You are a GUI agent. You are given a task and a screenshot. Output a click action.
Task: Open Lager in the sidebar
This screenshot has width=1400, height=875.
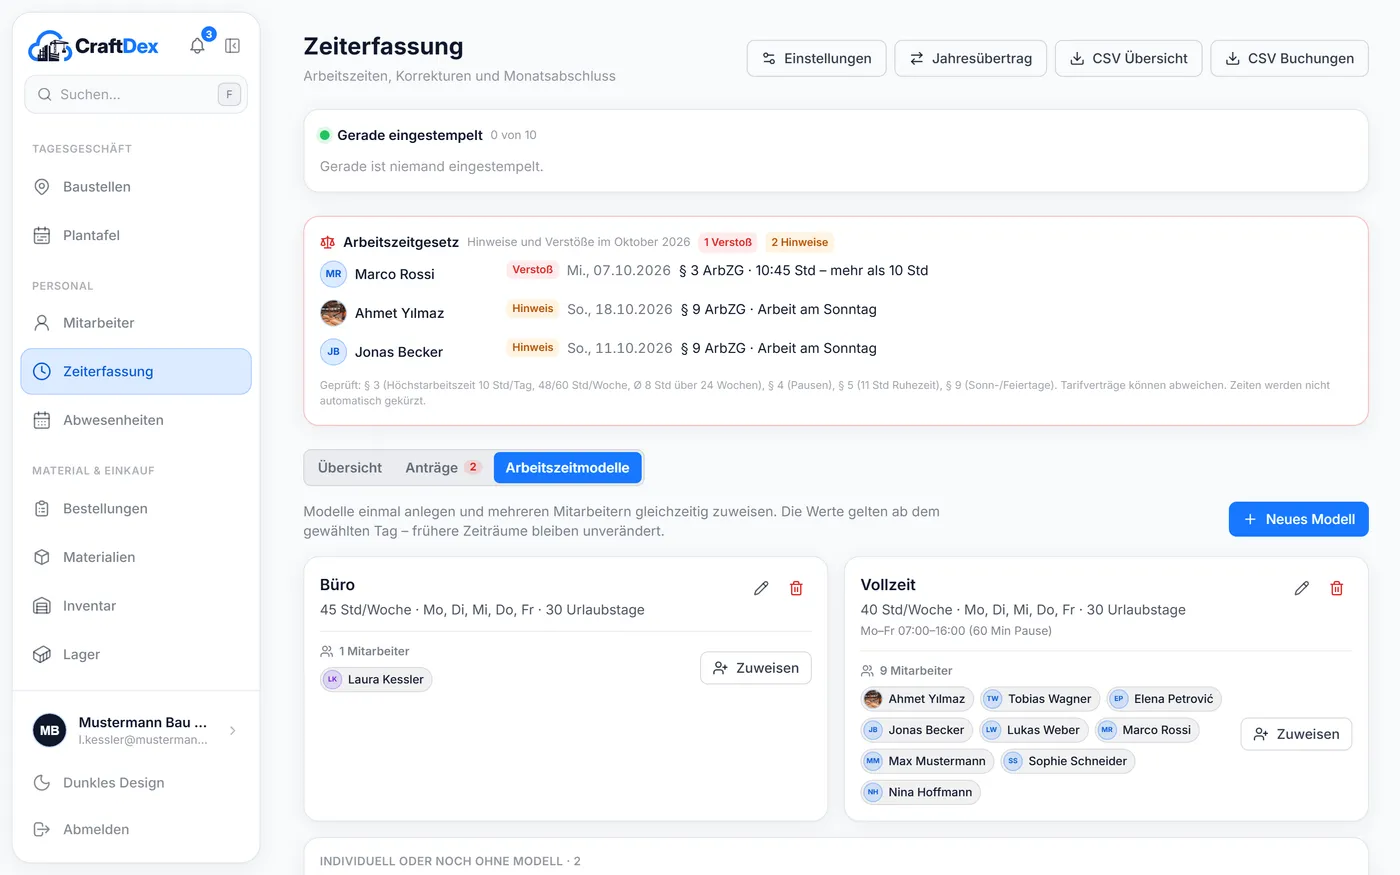coord(136,655)
